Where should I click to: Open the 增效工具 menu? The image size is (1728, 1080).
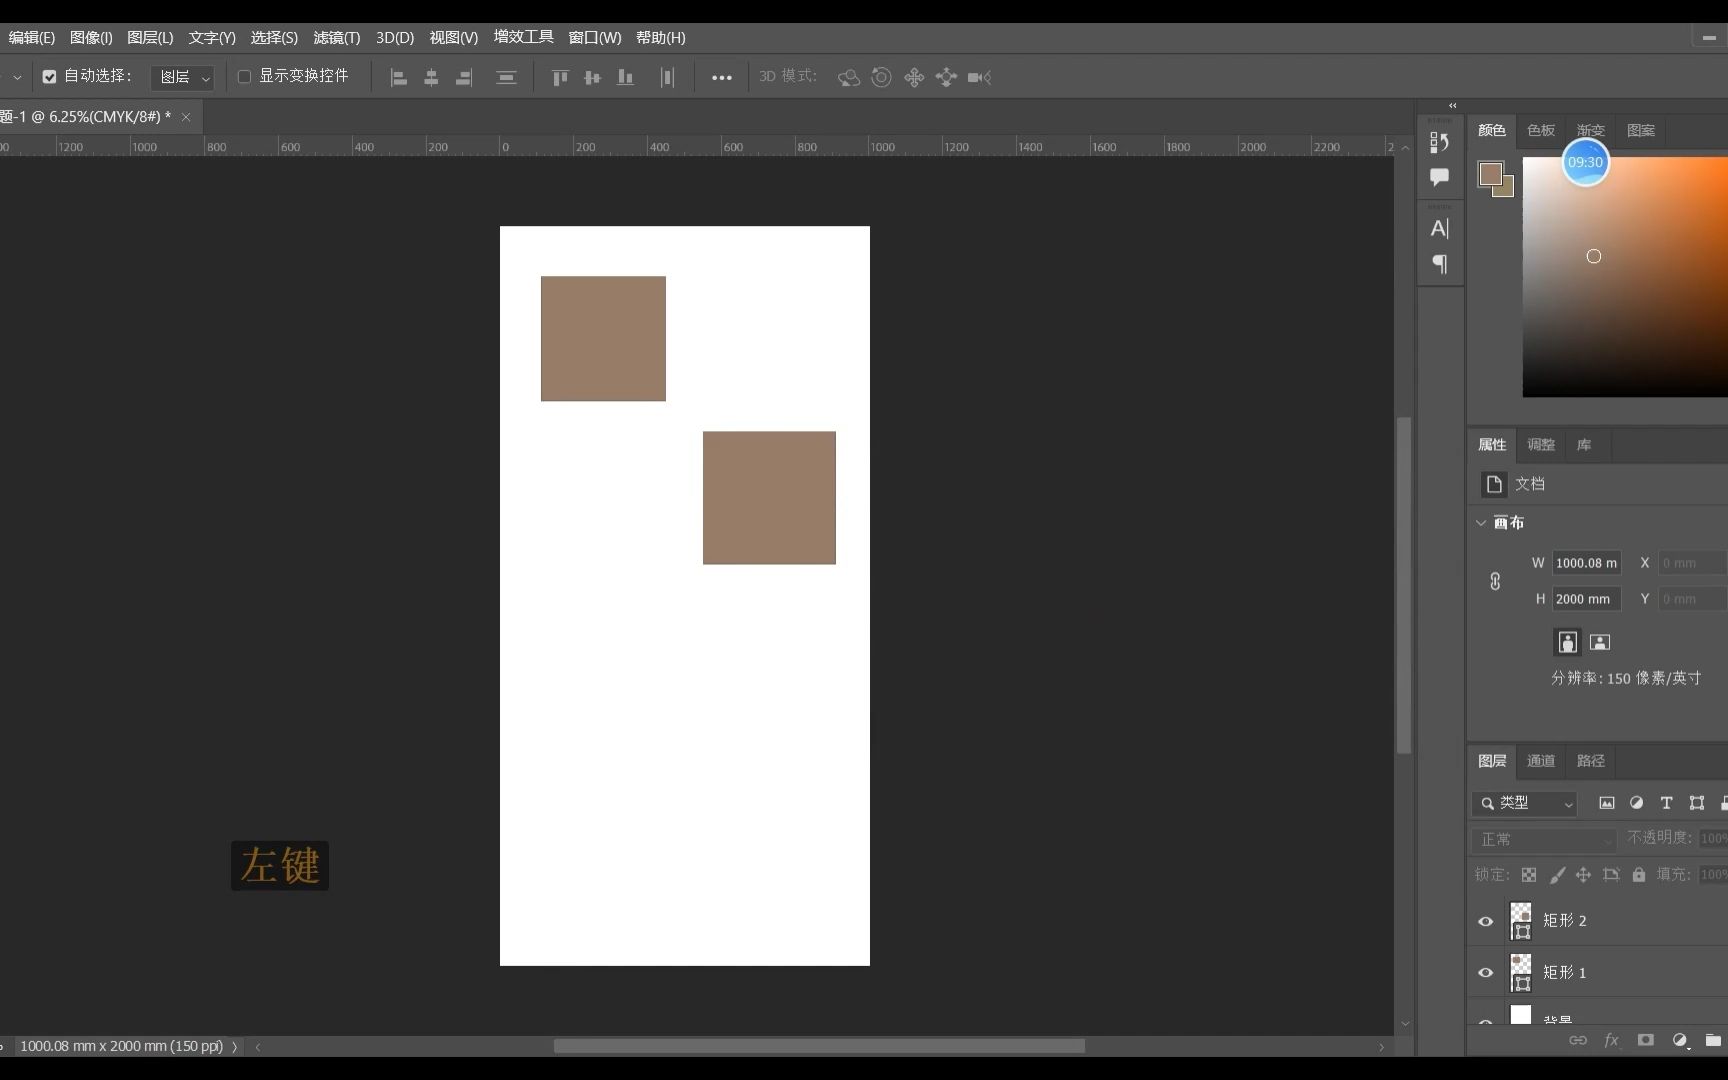coord(523,37)
